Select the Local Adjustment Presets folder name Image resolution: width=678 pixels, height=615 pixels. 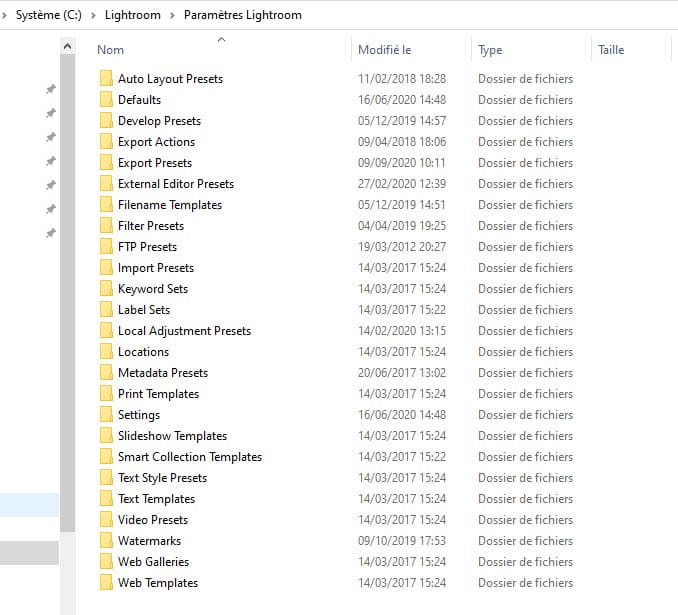tap(184, 330)
